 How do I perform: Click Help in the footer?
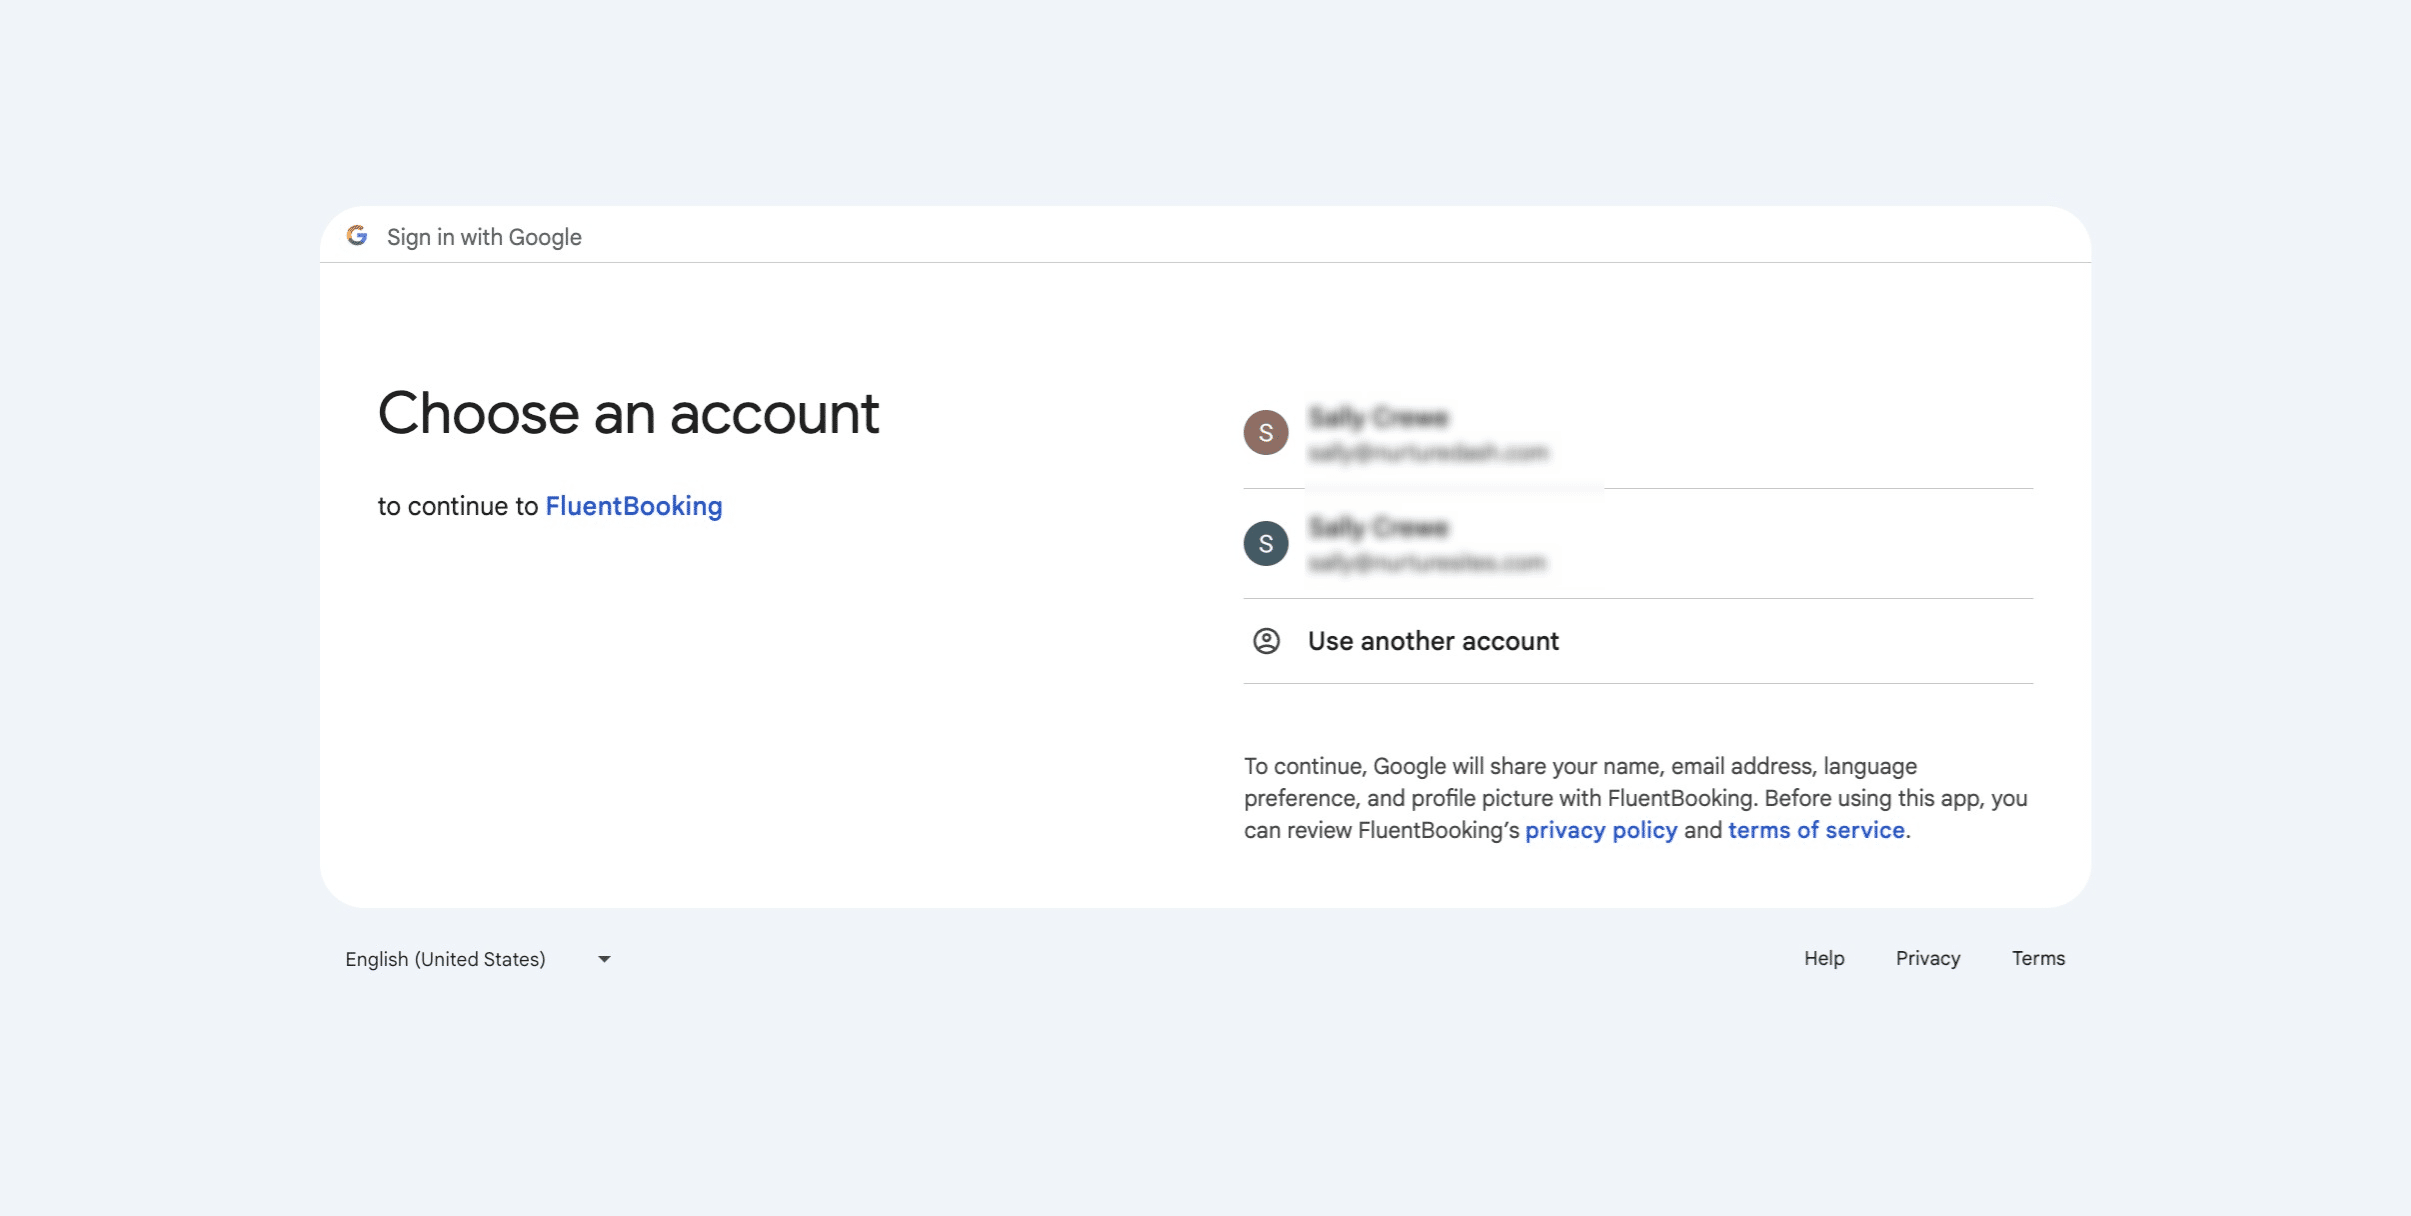1823,958
